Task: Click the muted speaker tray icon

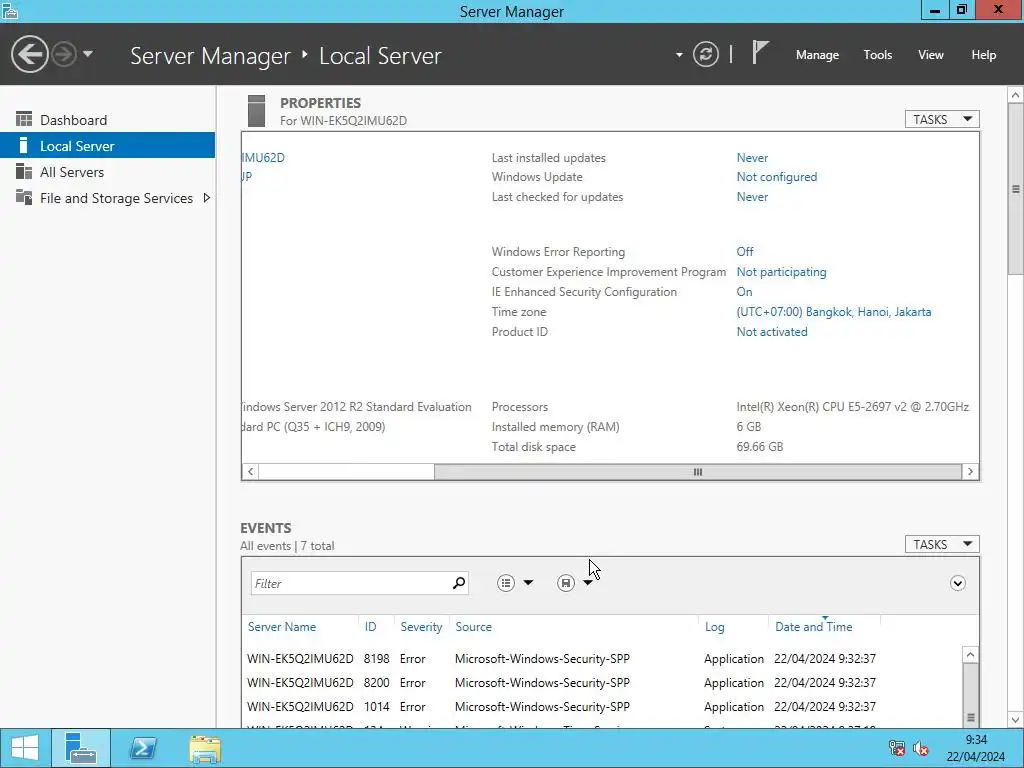Action: tap(920, 748)
